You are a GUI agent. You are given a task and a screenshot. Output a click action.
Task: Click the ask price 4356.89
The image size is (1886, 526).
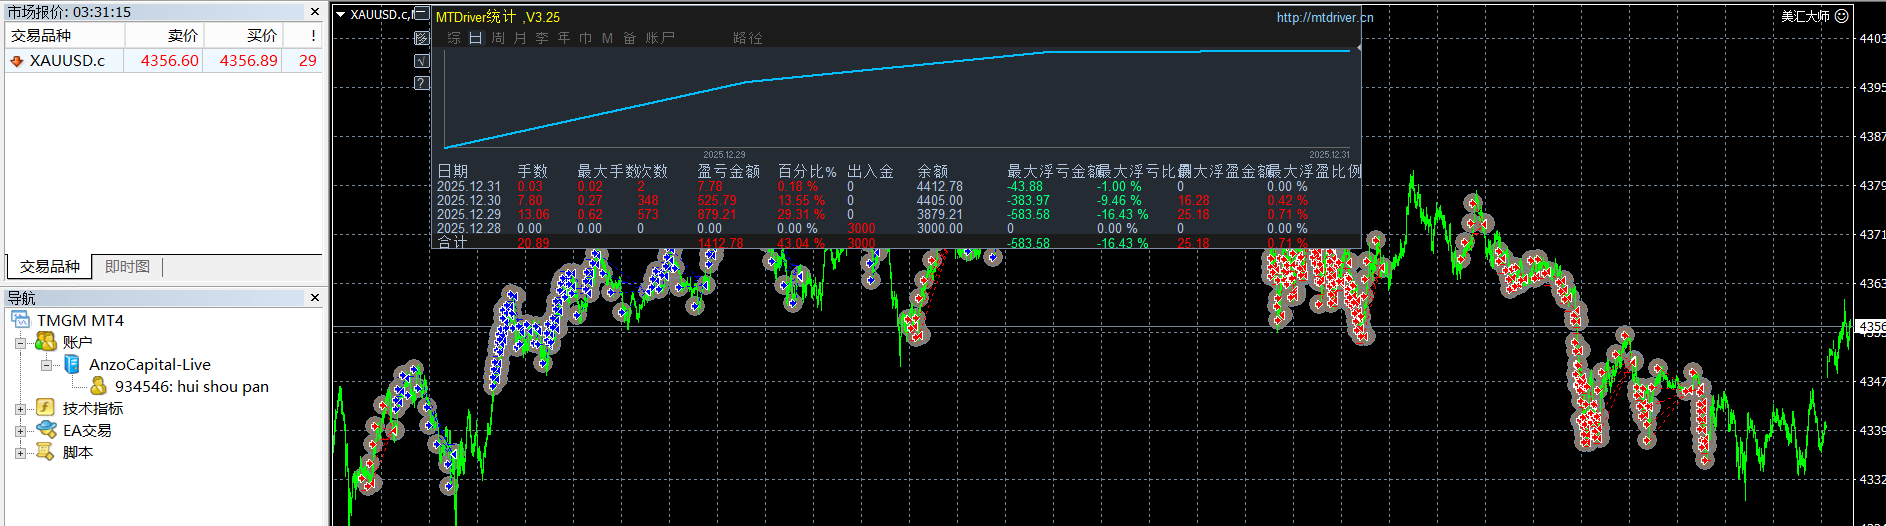[x=249, y=61]
